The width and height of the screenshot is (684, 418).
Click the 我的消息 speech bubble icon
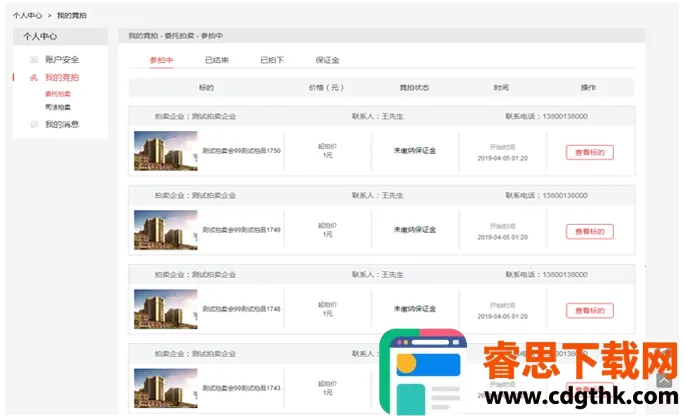34,125
